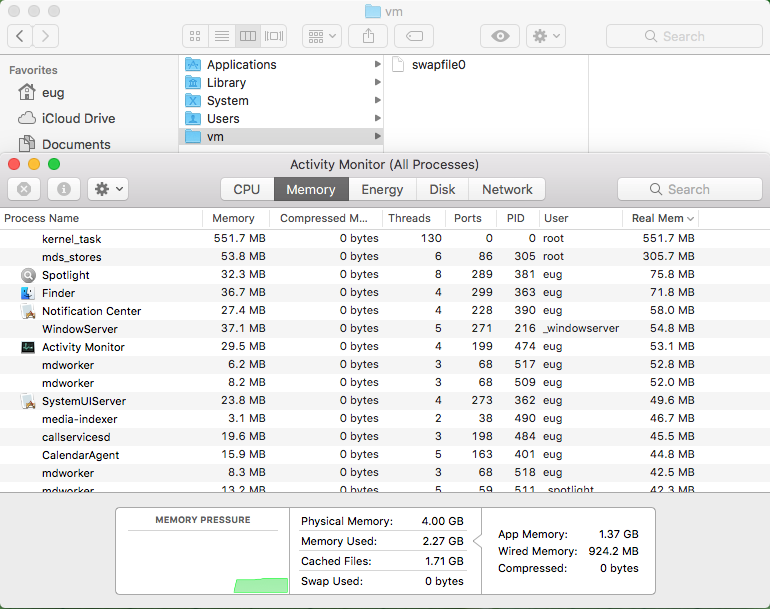Go back in the Finder window

tap(20, 36)
